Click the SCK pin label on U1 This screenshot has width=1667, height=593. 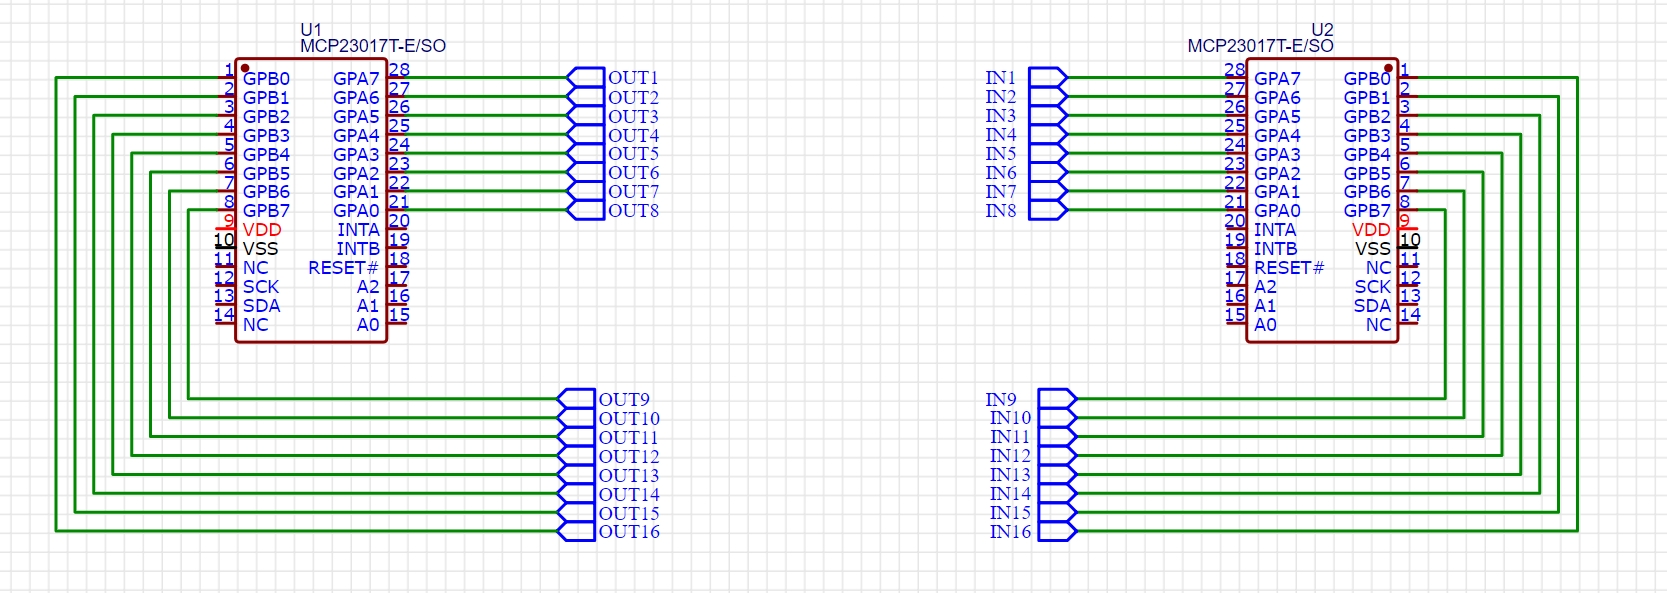[261, 286]
